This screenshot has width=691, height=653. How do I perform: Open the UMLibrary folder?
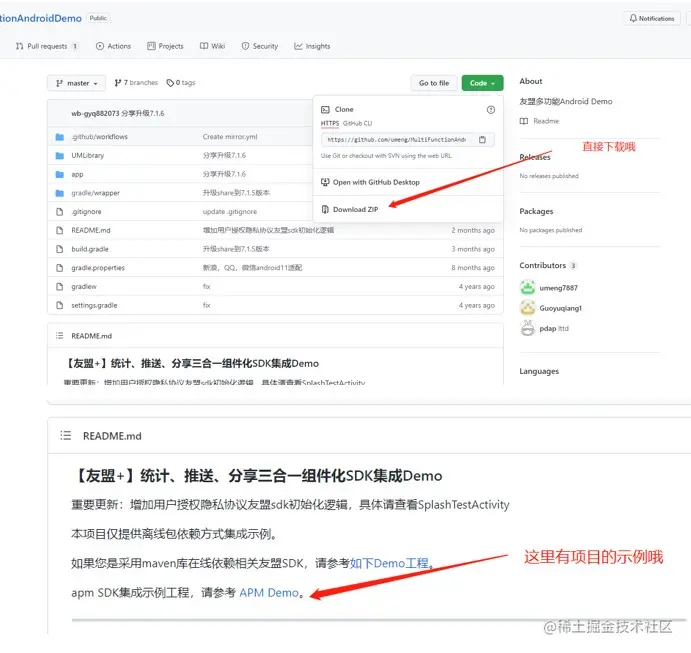[x=88, y=156]
